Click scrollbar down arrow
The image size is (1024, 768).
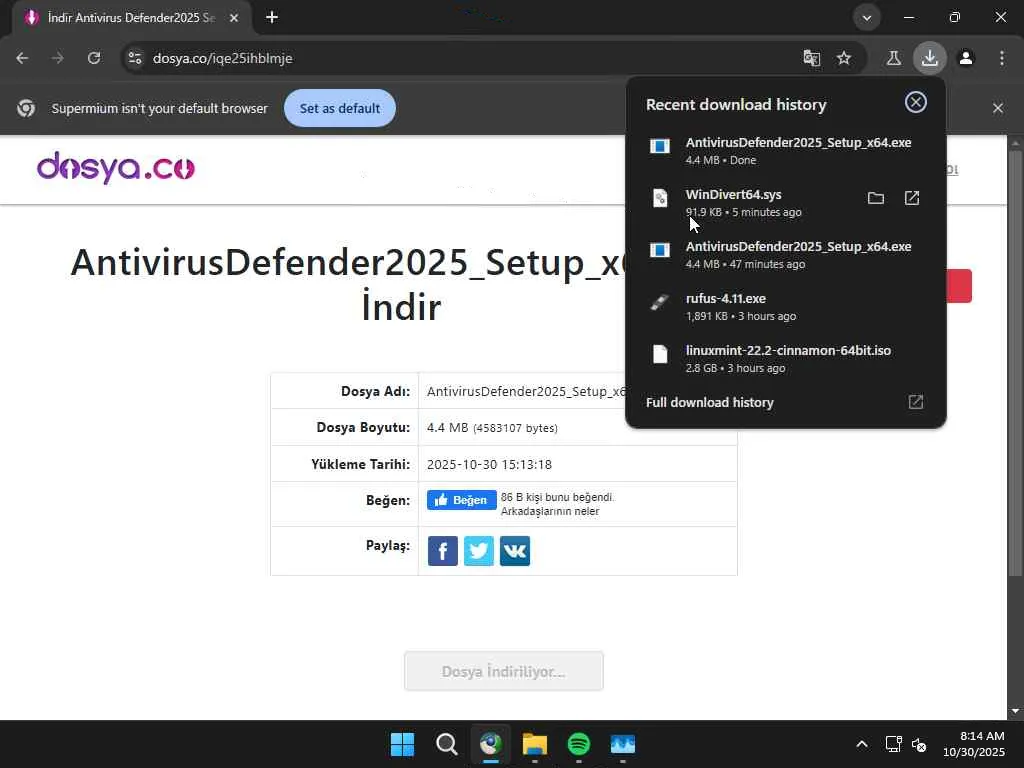coord(1015,711)
